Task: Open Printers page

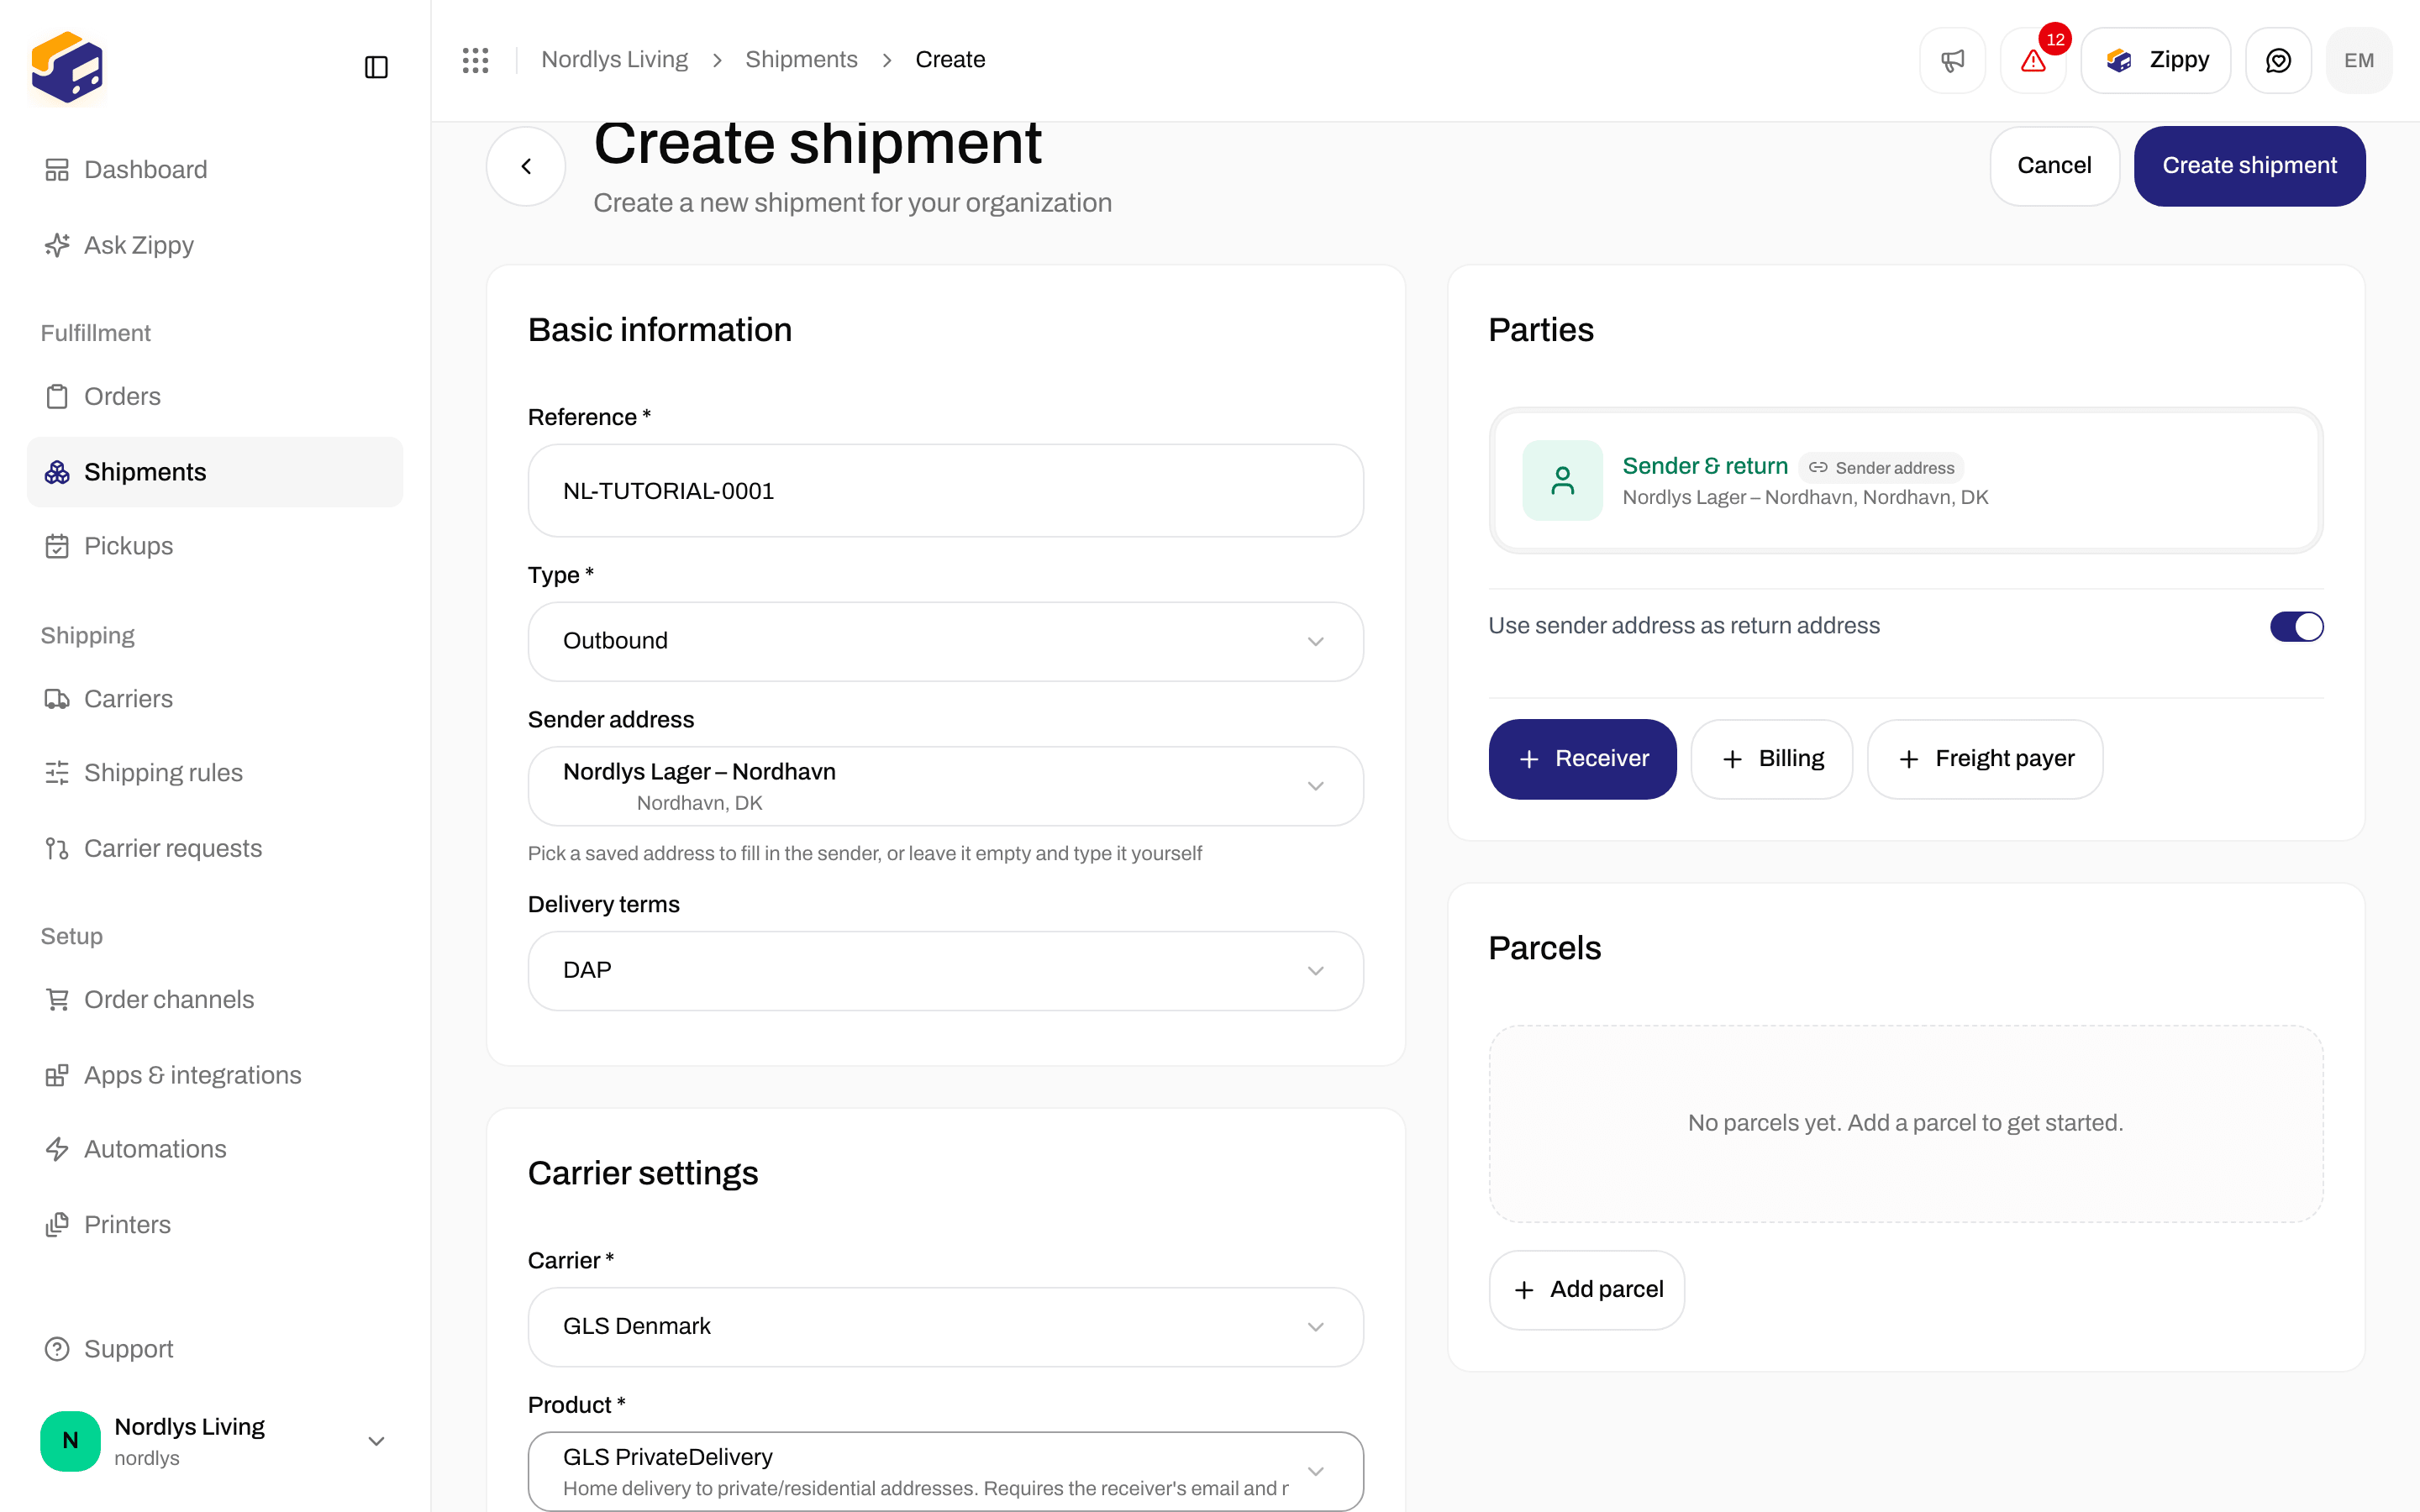Action: point(215,1225)
